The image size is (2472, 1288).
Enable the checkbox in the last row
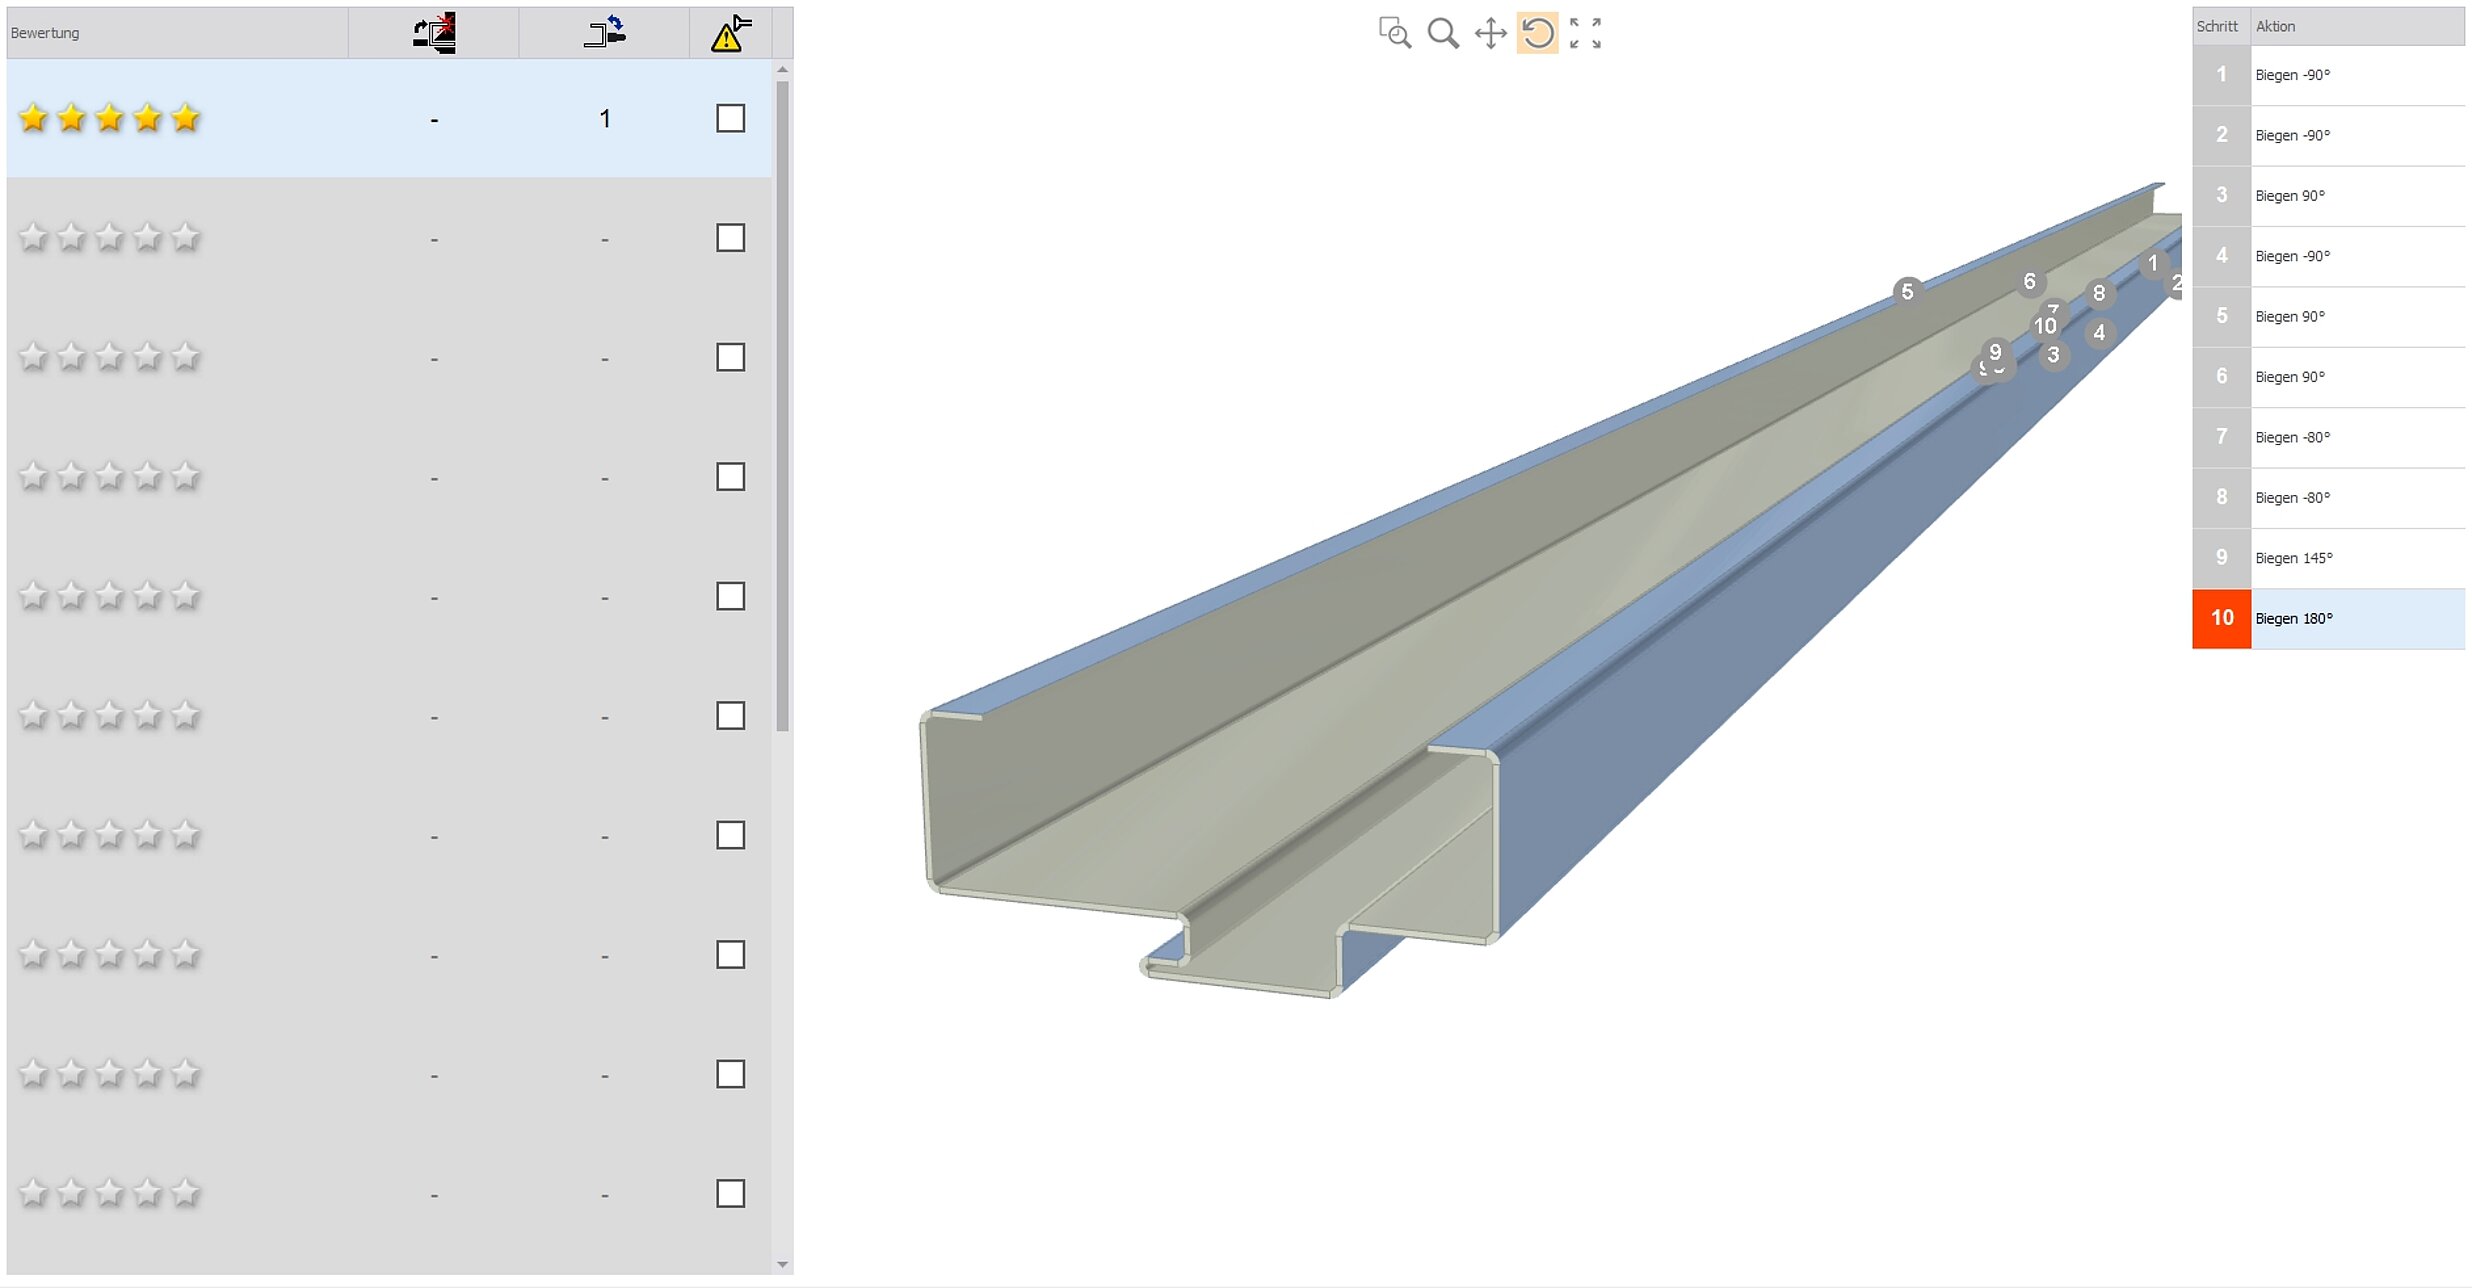point(730,1193)
